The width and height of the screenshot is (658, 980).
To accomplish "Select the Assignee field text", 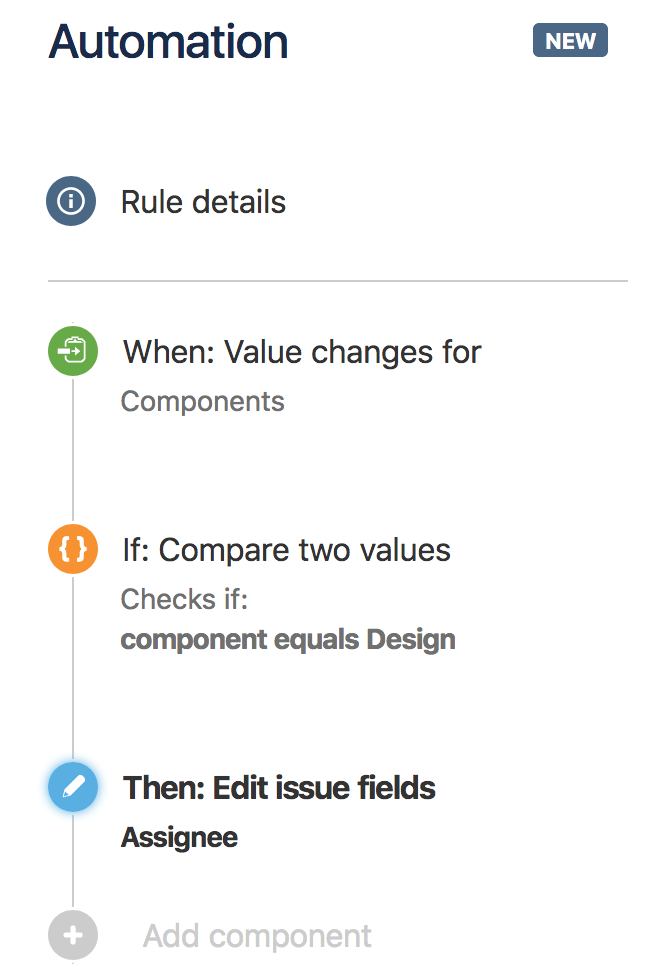I will click(x=179, y=836).
